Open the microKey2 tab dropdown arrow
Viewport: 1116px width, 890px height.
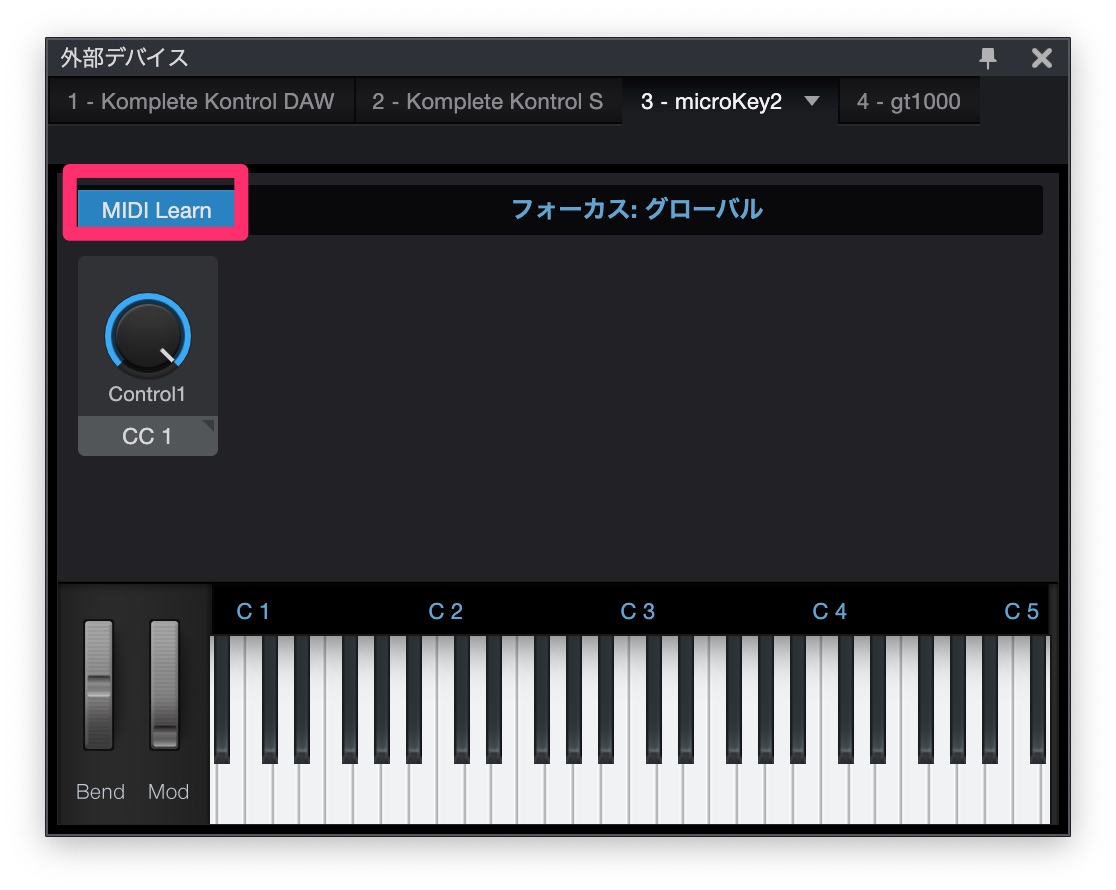pyautogui.click(x=812, y=101)
